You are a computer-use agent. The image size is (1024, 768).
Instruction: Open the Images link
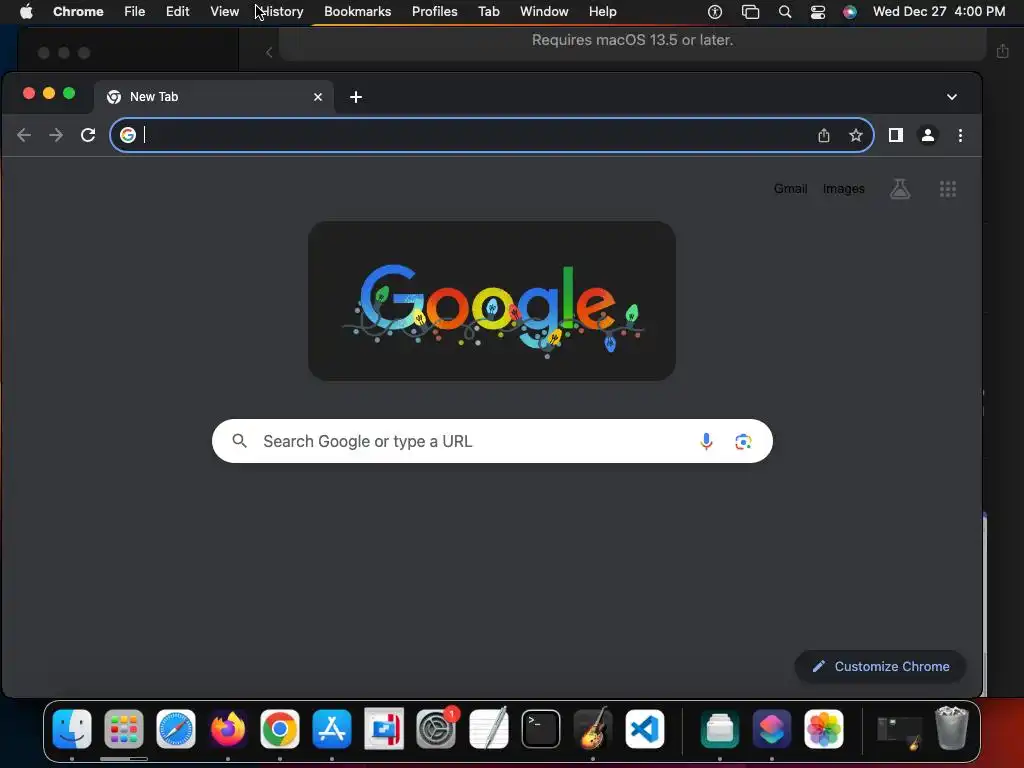click(x=844, y=189)
